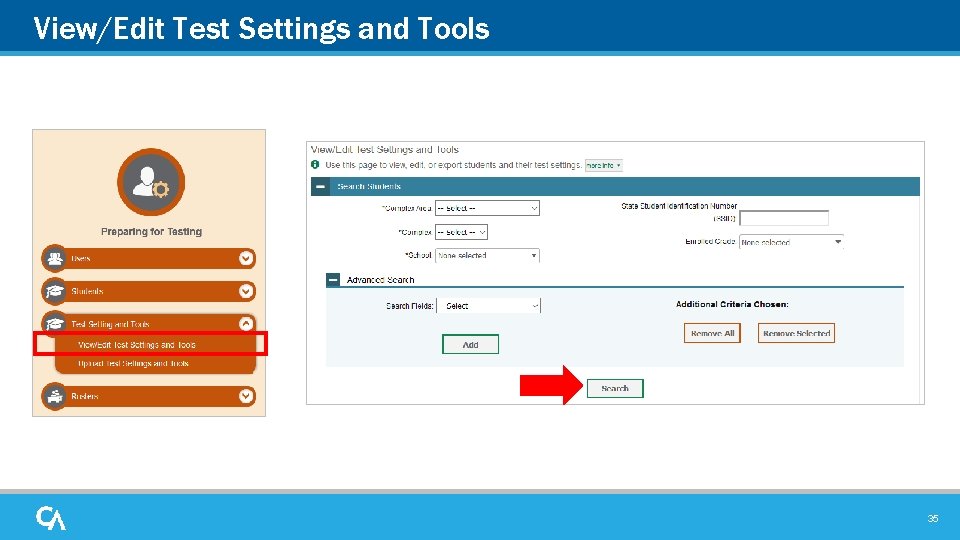This screenshot has width=960, height=540.
Task: Select the Rosters menu bar
Action: point(149,396)
